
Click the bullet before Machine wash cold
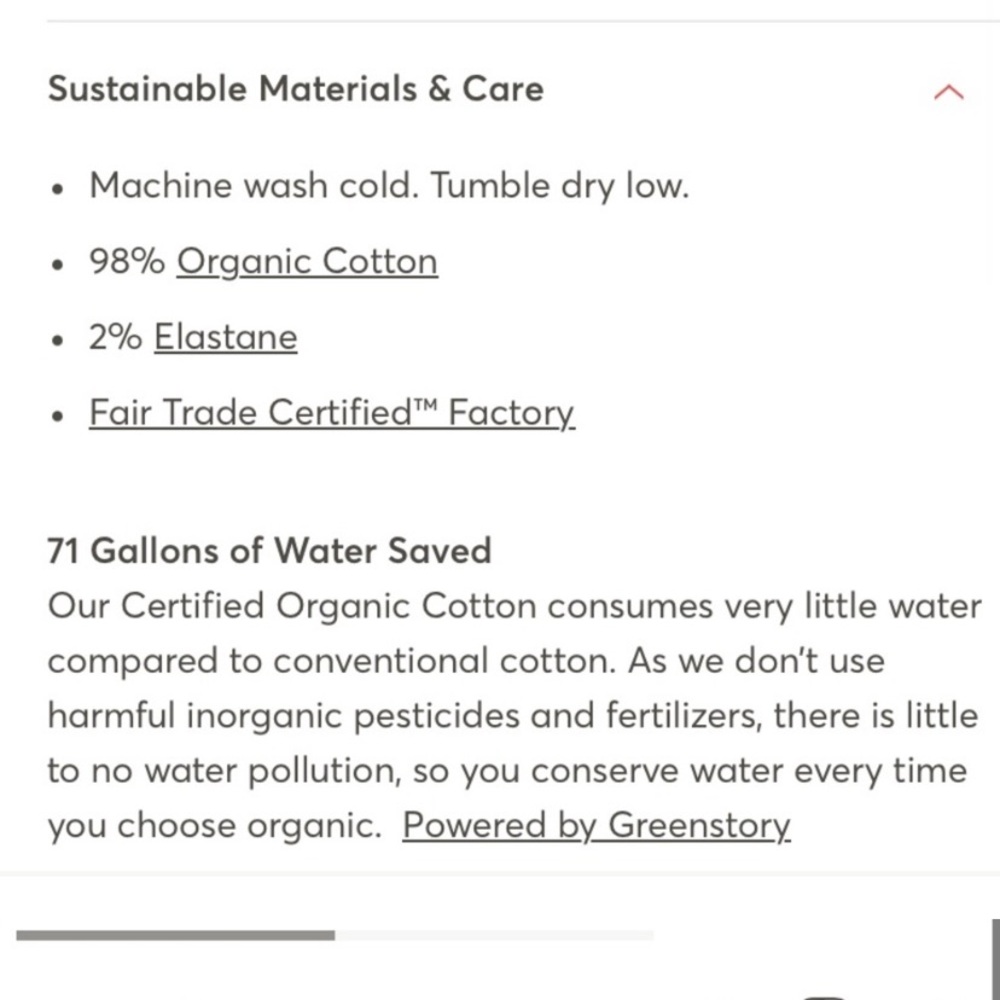click(x=58, y=190)
